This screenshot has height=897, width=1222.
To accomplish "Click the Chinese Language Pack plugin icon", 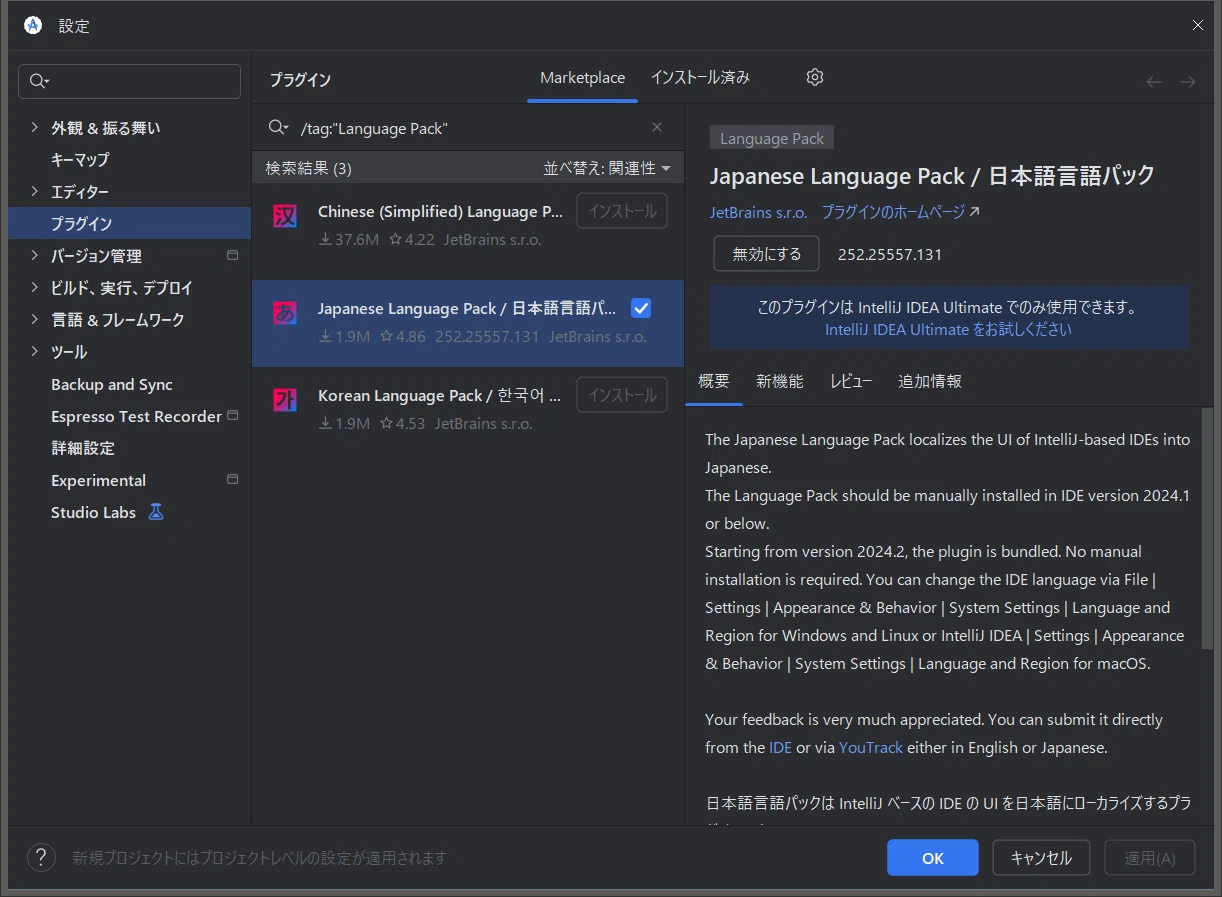I will pos(285,216).
